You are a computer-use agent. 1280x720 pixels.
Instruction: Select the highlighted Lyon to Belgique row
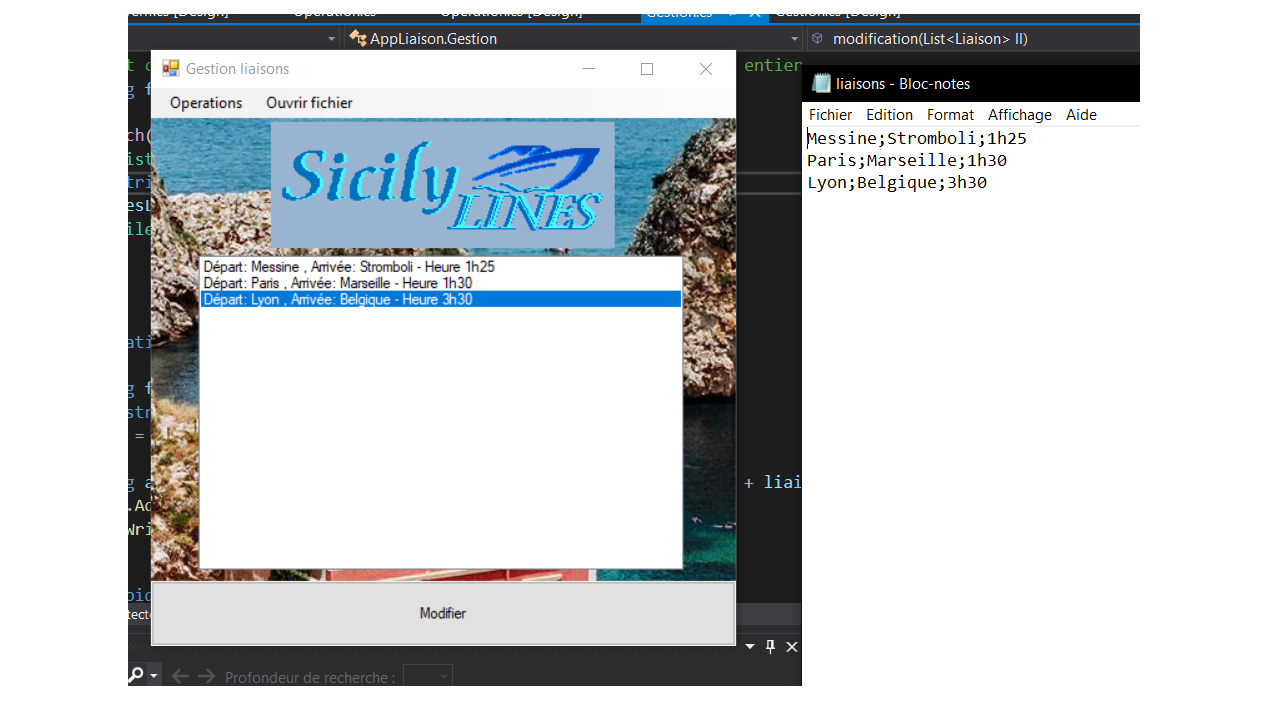point(440,299)
